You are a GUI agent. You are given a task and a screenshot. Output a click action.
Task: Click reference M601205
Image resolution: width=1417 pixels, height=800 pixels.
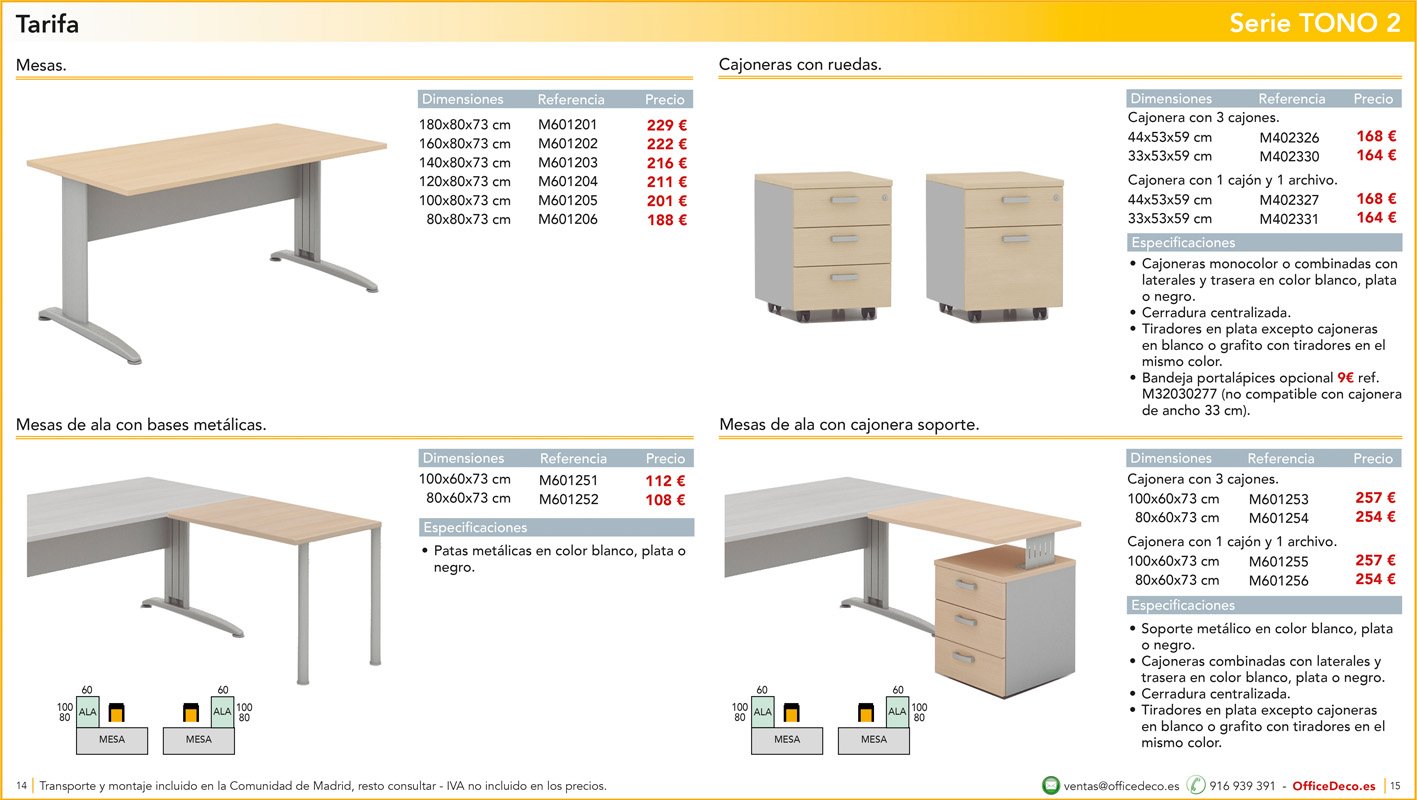(567, 201)
